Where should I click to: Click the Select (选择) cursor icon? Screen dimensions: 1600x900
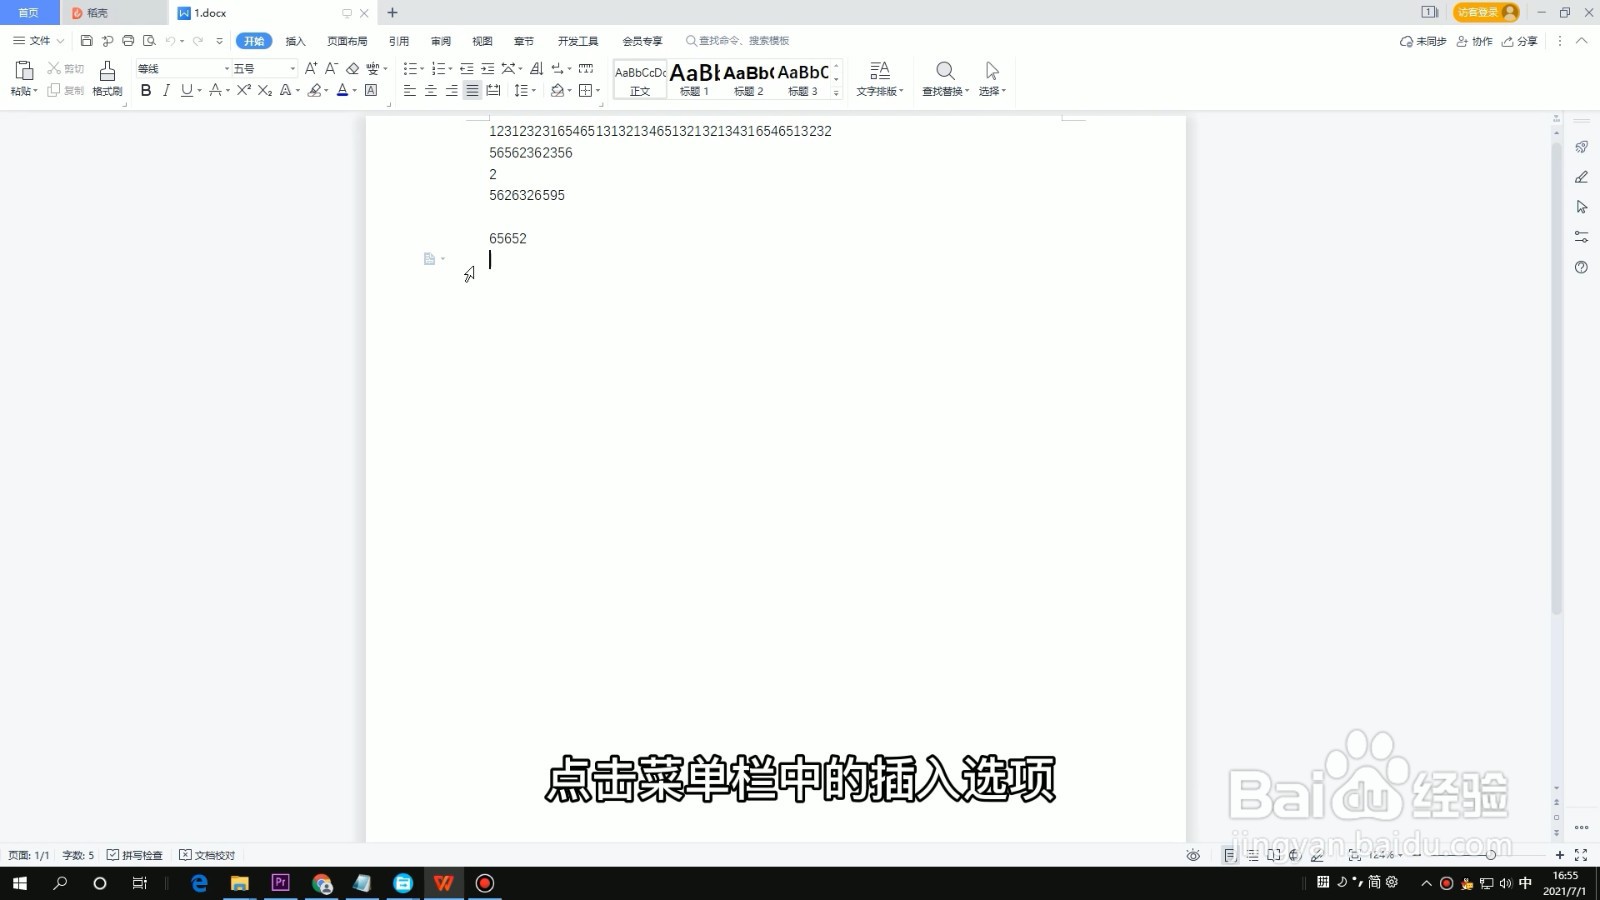coord(992,70)
